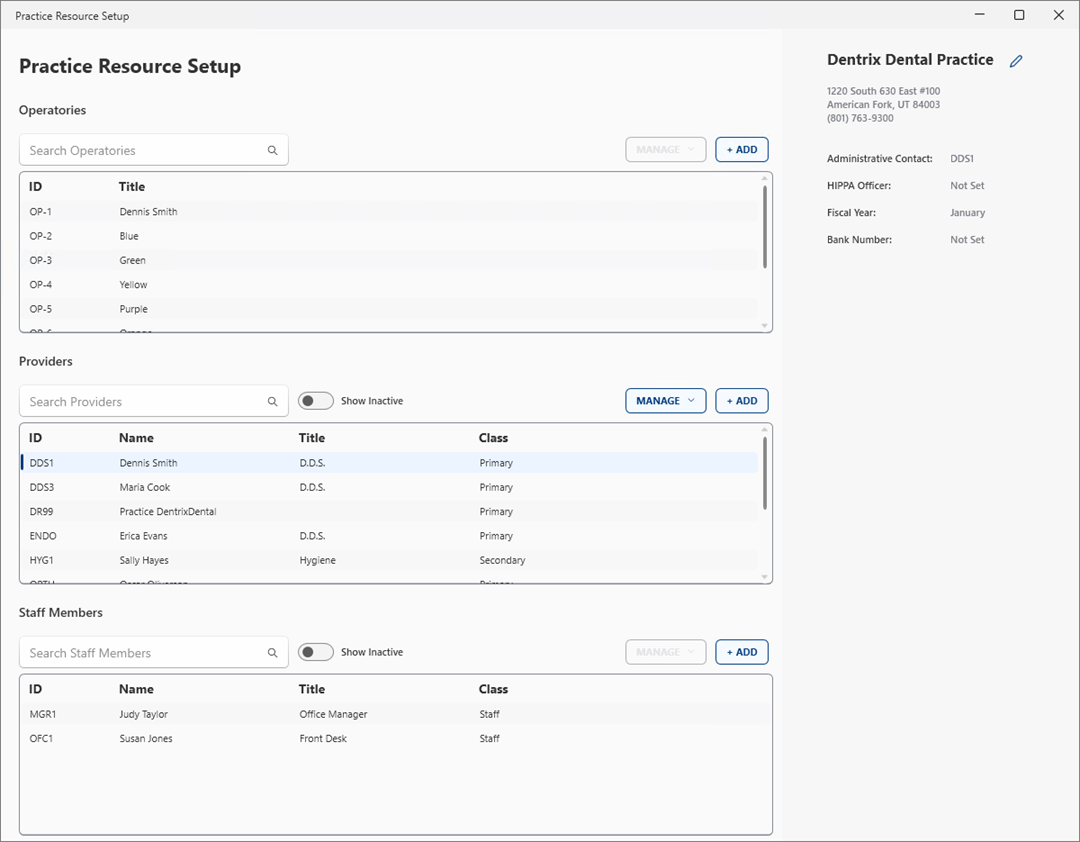Click the plus icon on ADD button for Providers
Viewport: 1080px width, 842px height.
pyautogui.click(x=730, y=400)
